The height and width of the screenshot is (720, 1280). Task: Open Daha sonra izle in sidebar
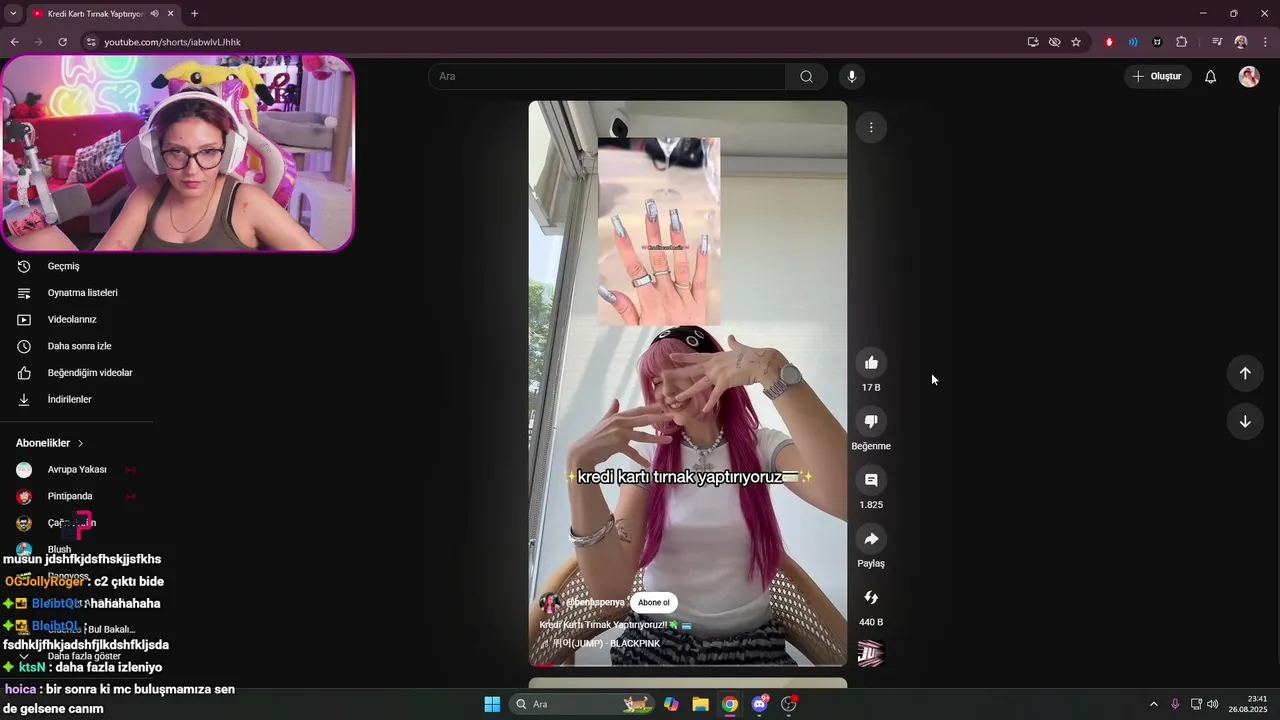pos(79,346)
